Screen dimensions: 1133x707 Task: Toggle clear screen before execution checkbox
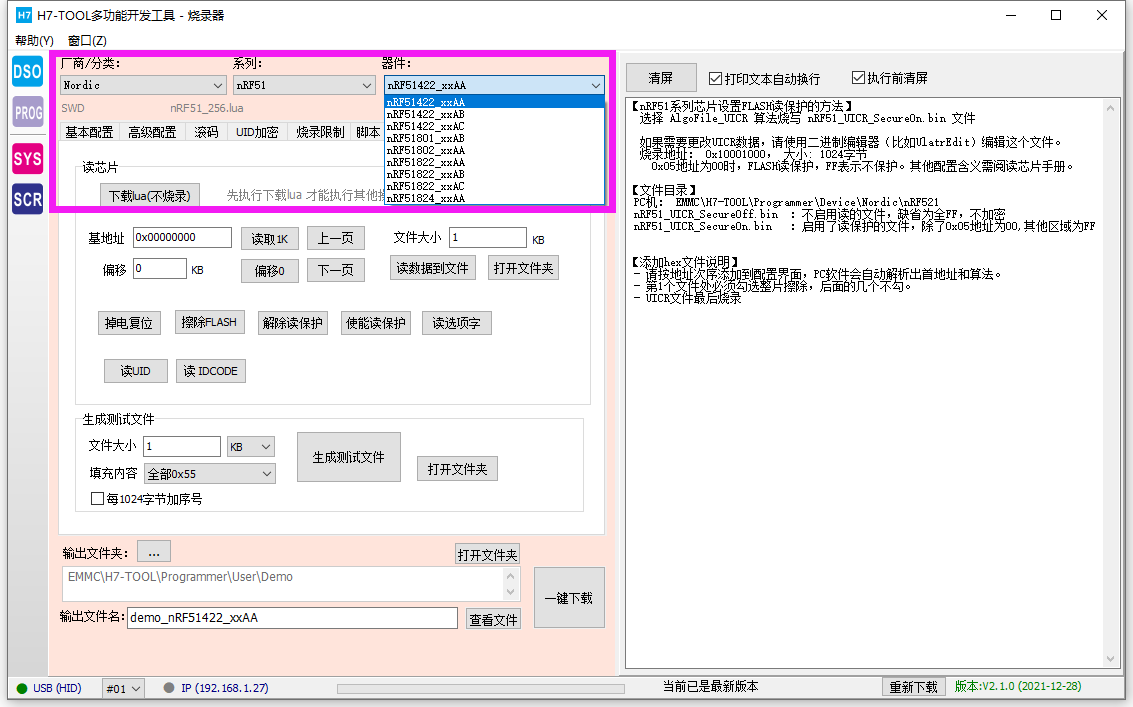click(x=858, y=77)
